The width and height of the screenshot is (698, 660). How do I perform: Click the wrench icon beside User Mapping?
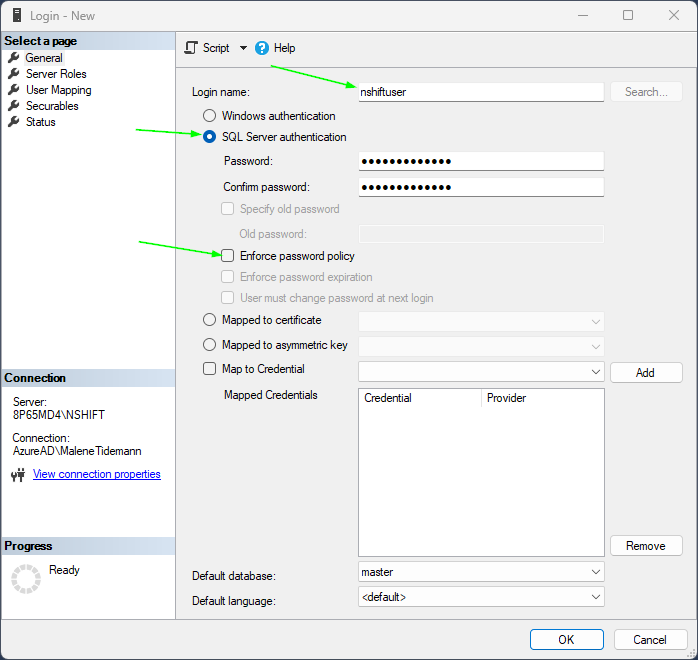(14, 90)
